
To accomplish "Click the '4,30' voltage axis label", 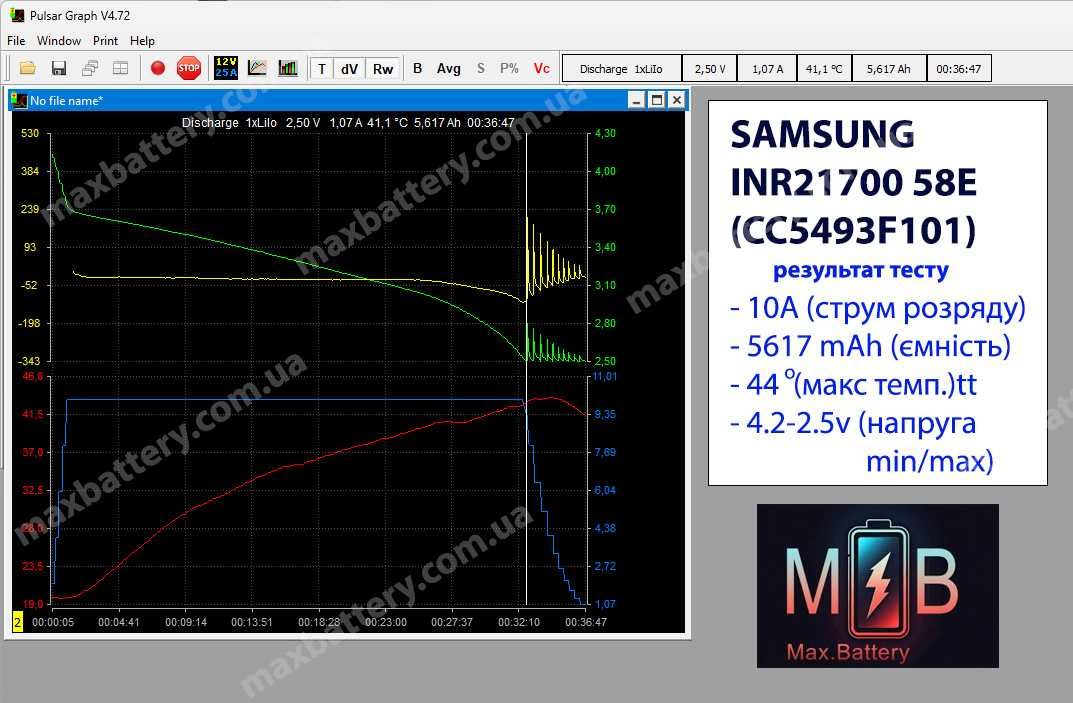I will click(605, 133).
